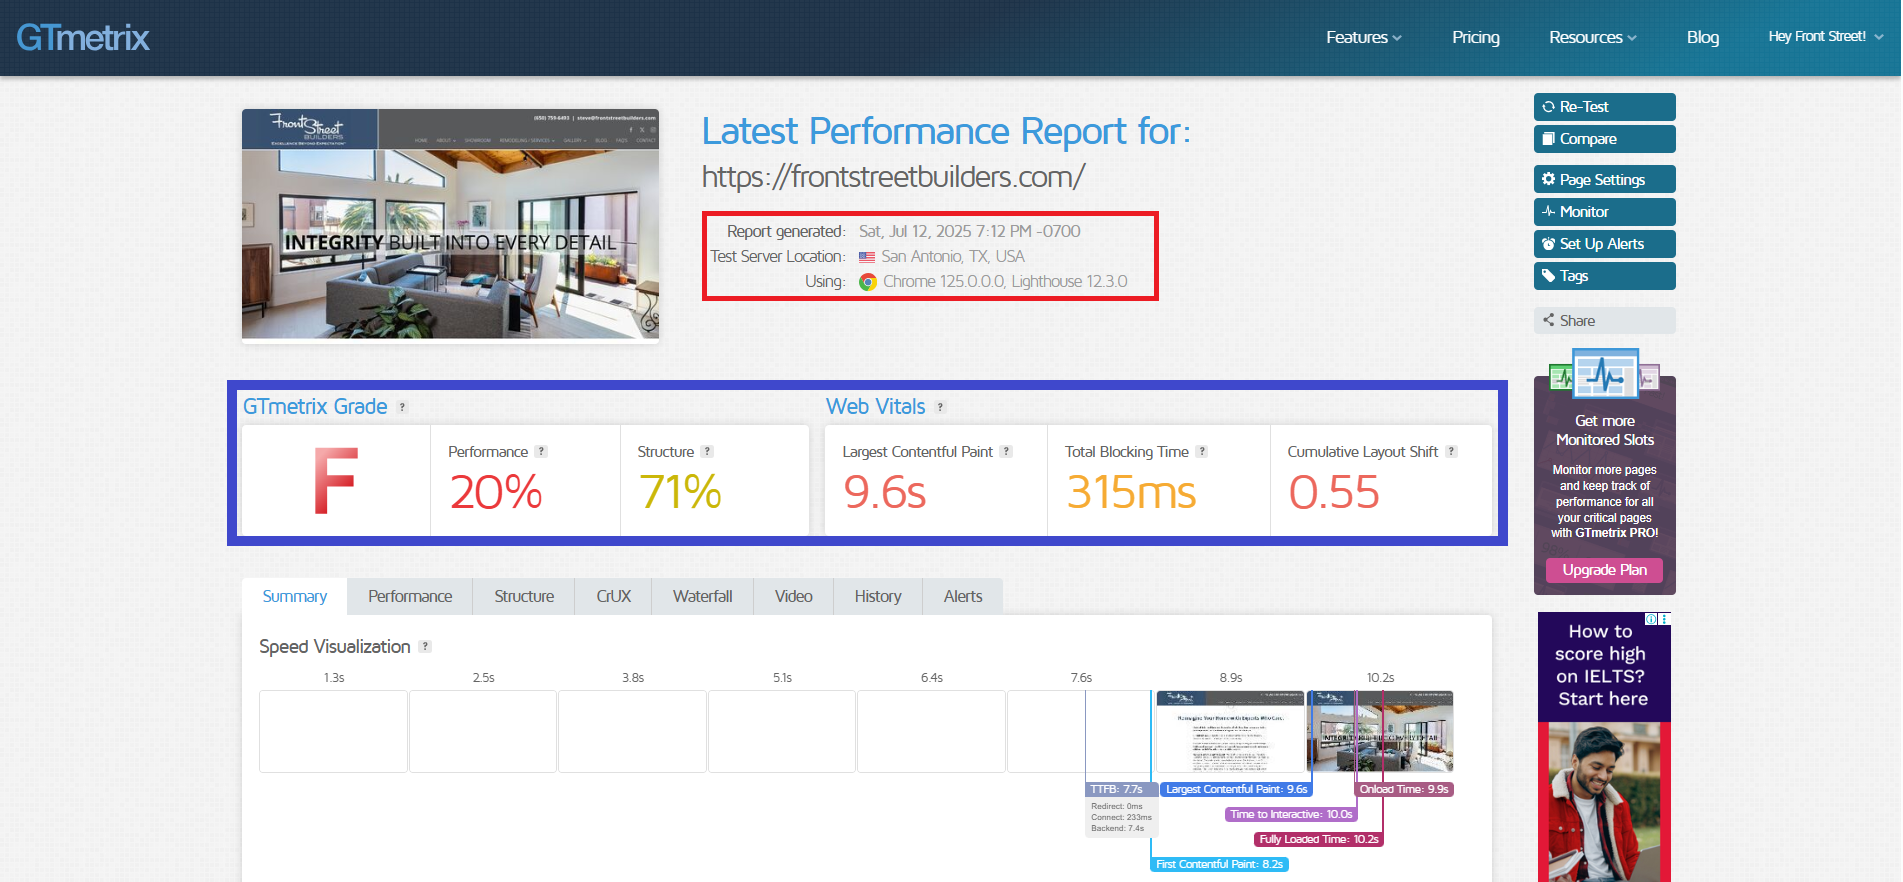Open Page Settings
Image resolution: width=1903 pixels, height=882 pixels.
(1604, 179)
